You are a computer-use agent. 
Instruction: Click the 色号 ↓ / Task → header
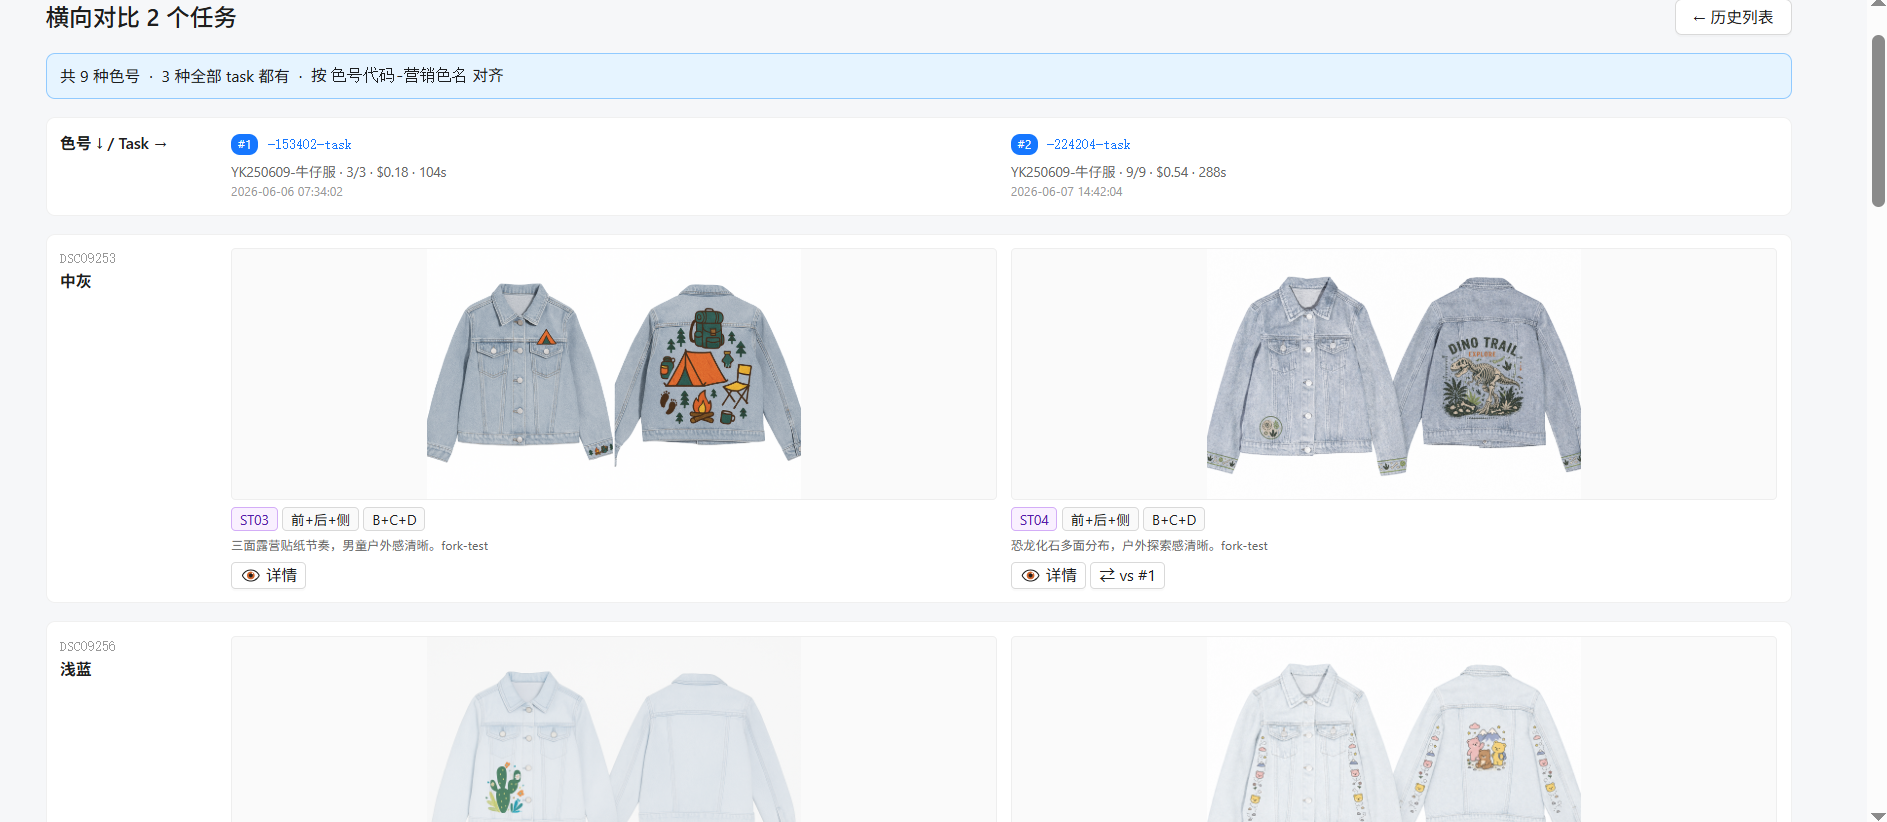pos(114,144)
